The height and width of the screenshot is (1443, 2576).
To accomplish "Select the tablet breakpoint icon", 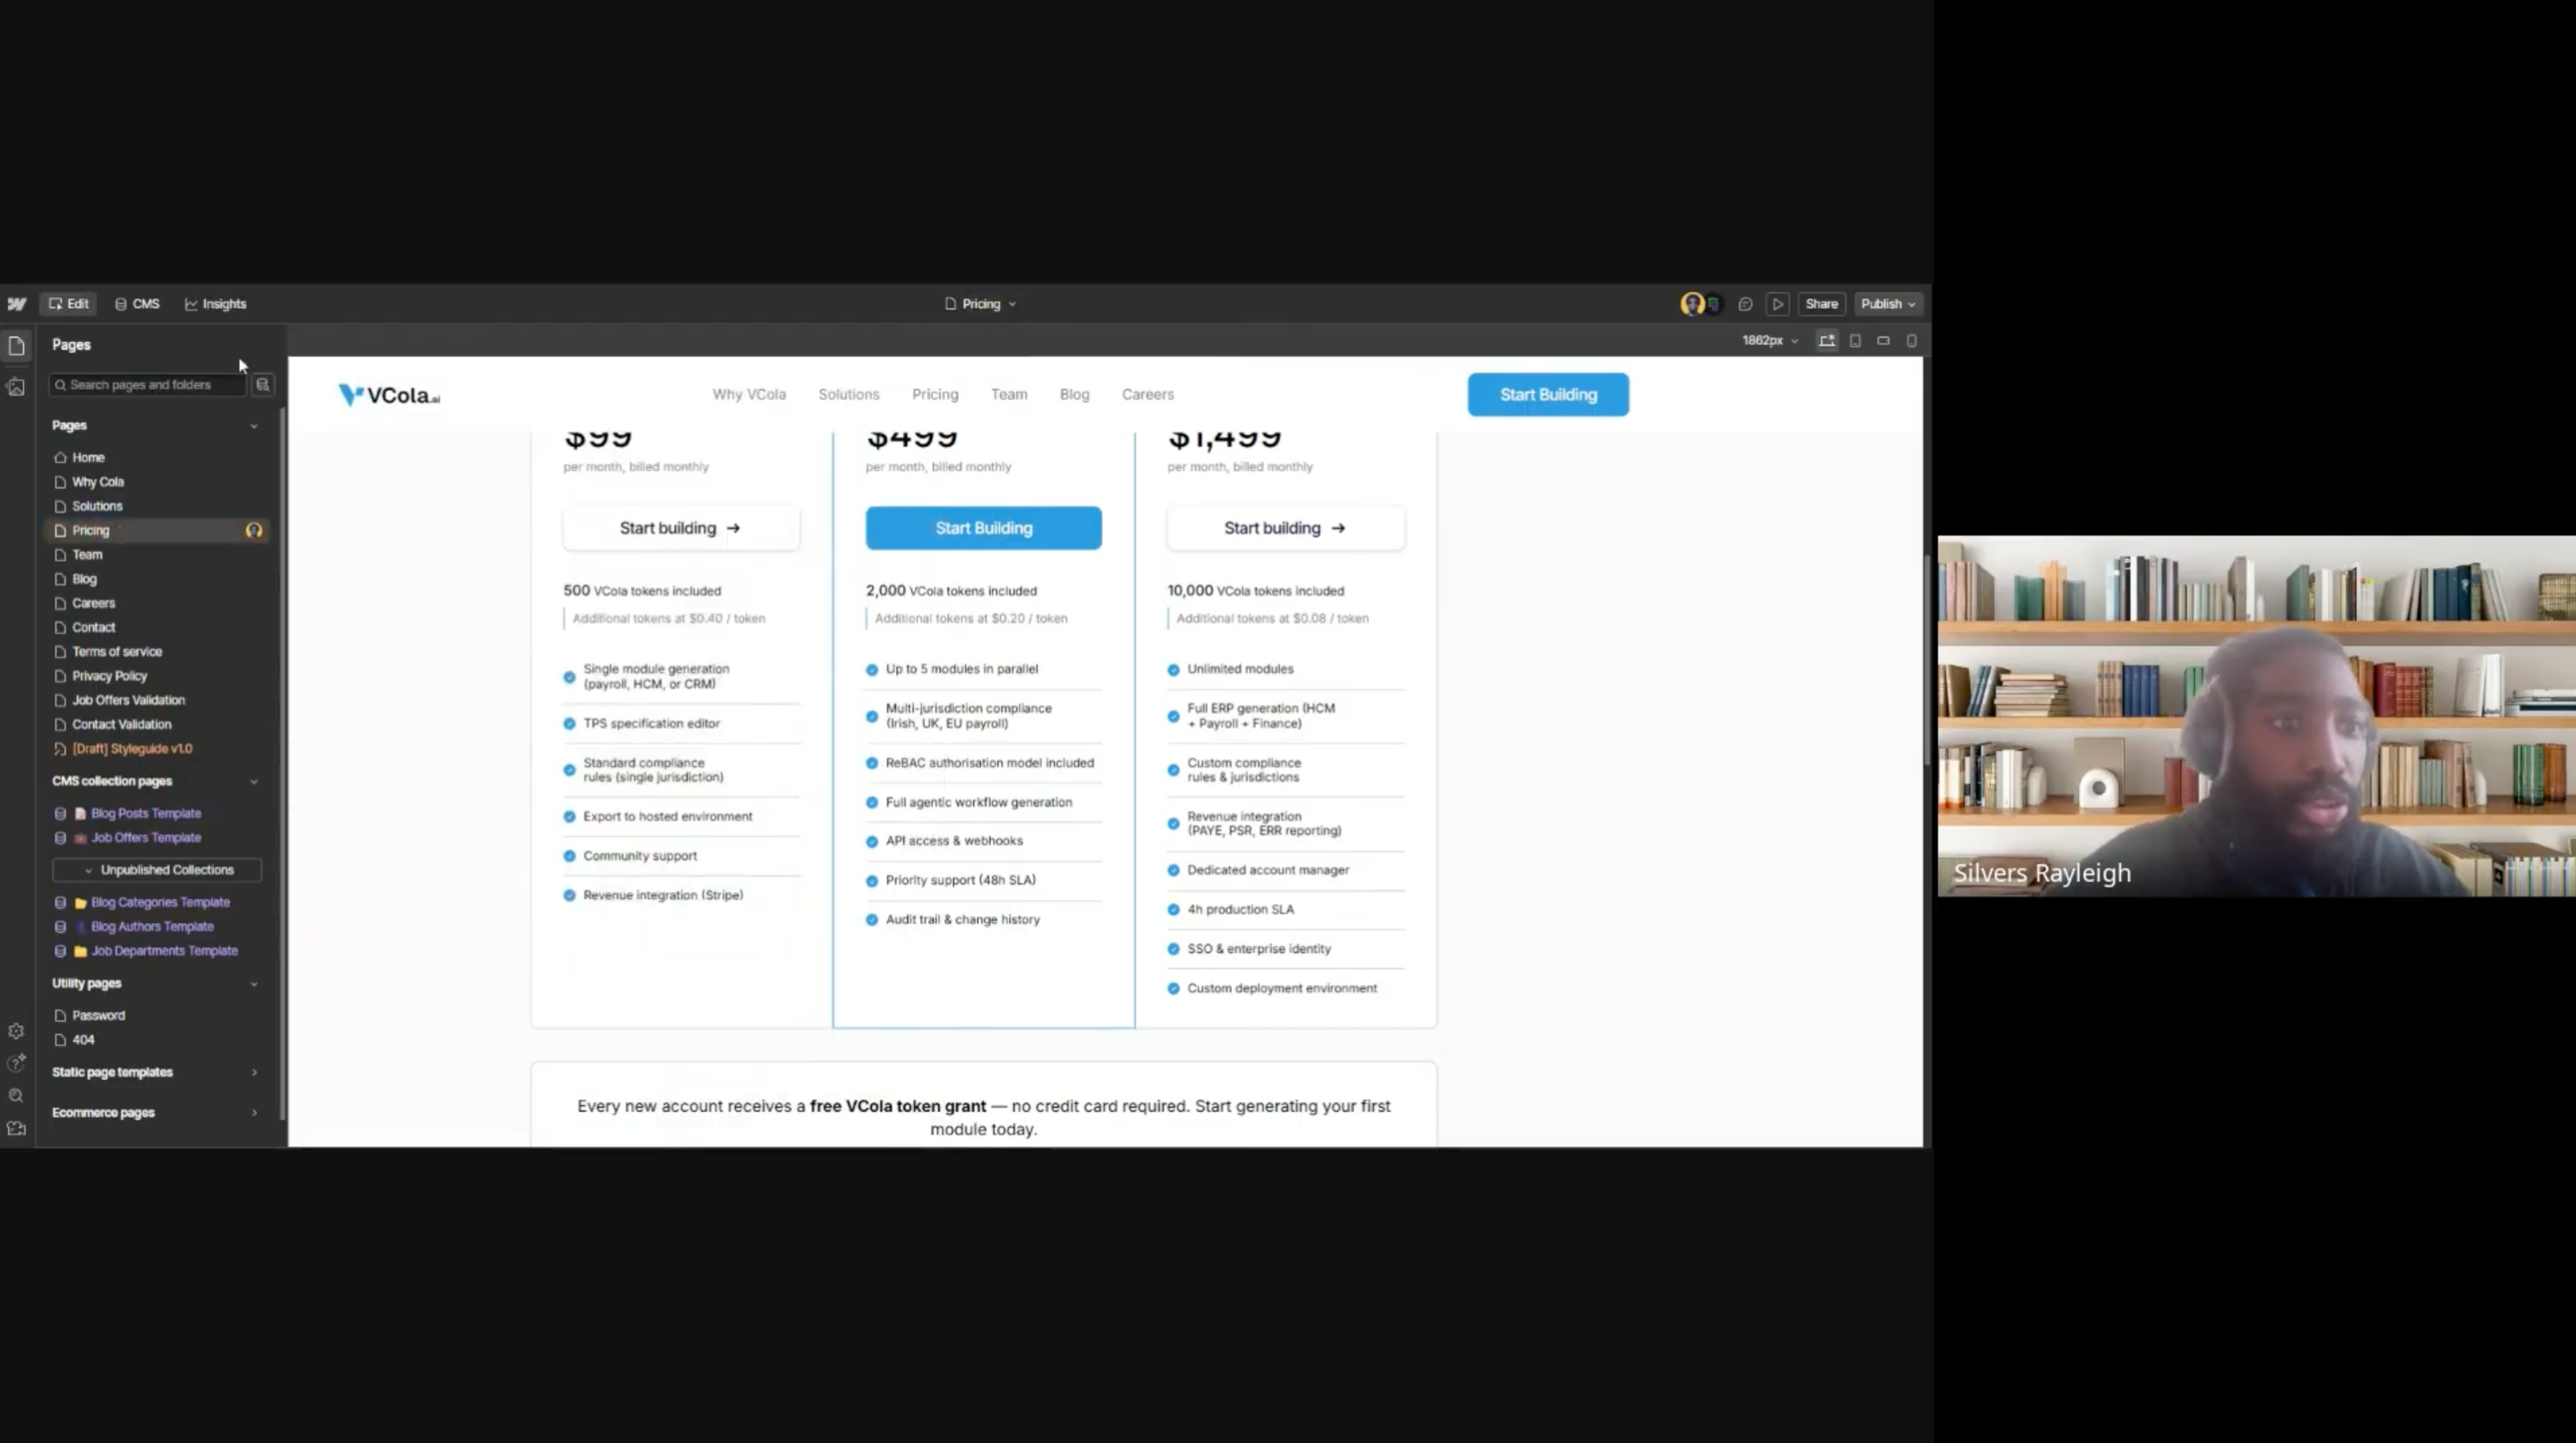I will coord(1855,341).
